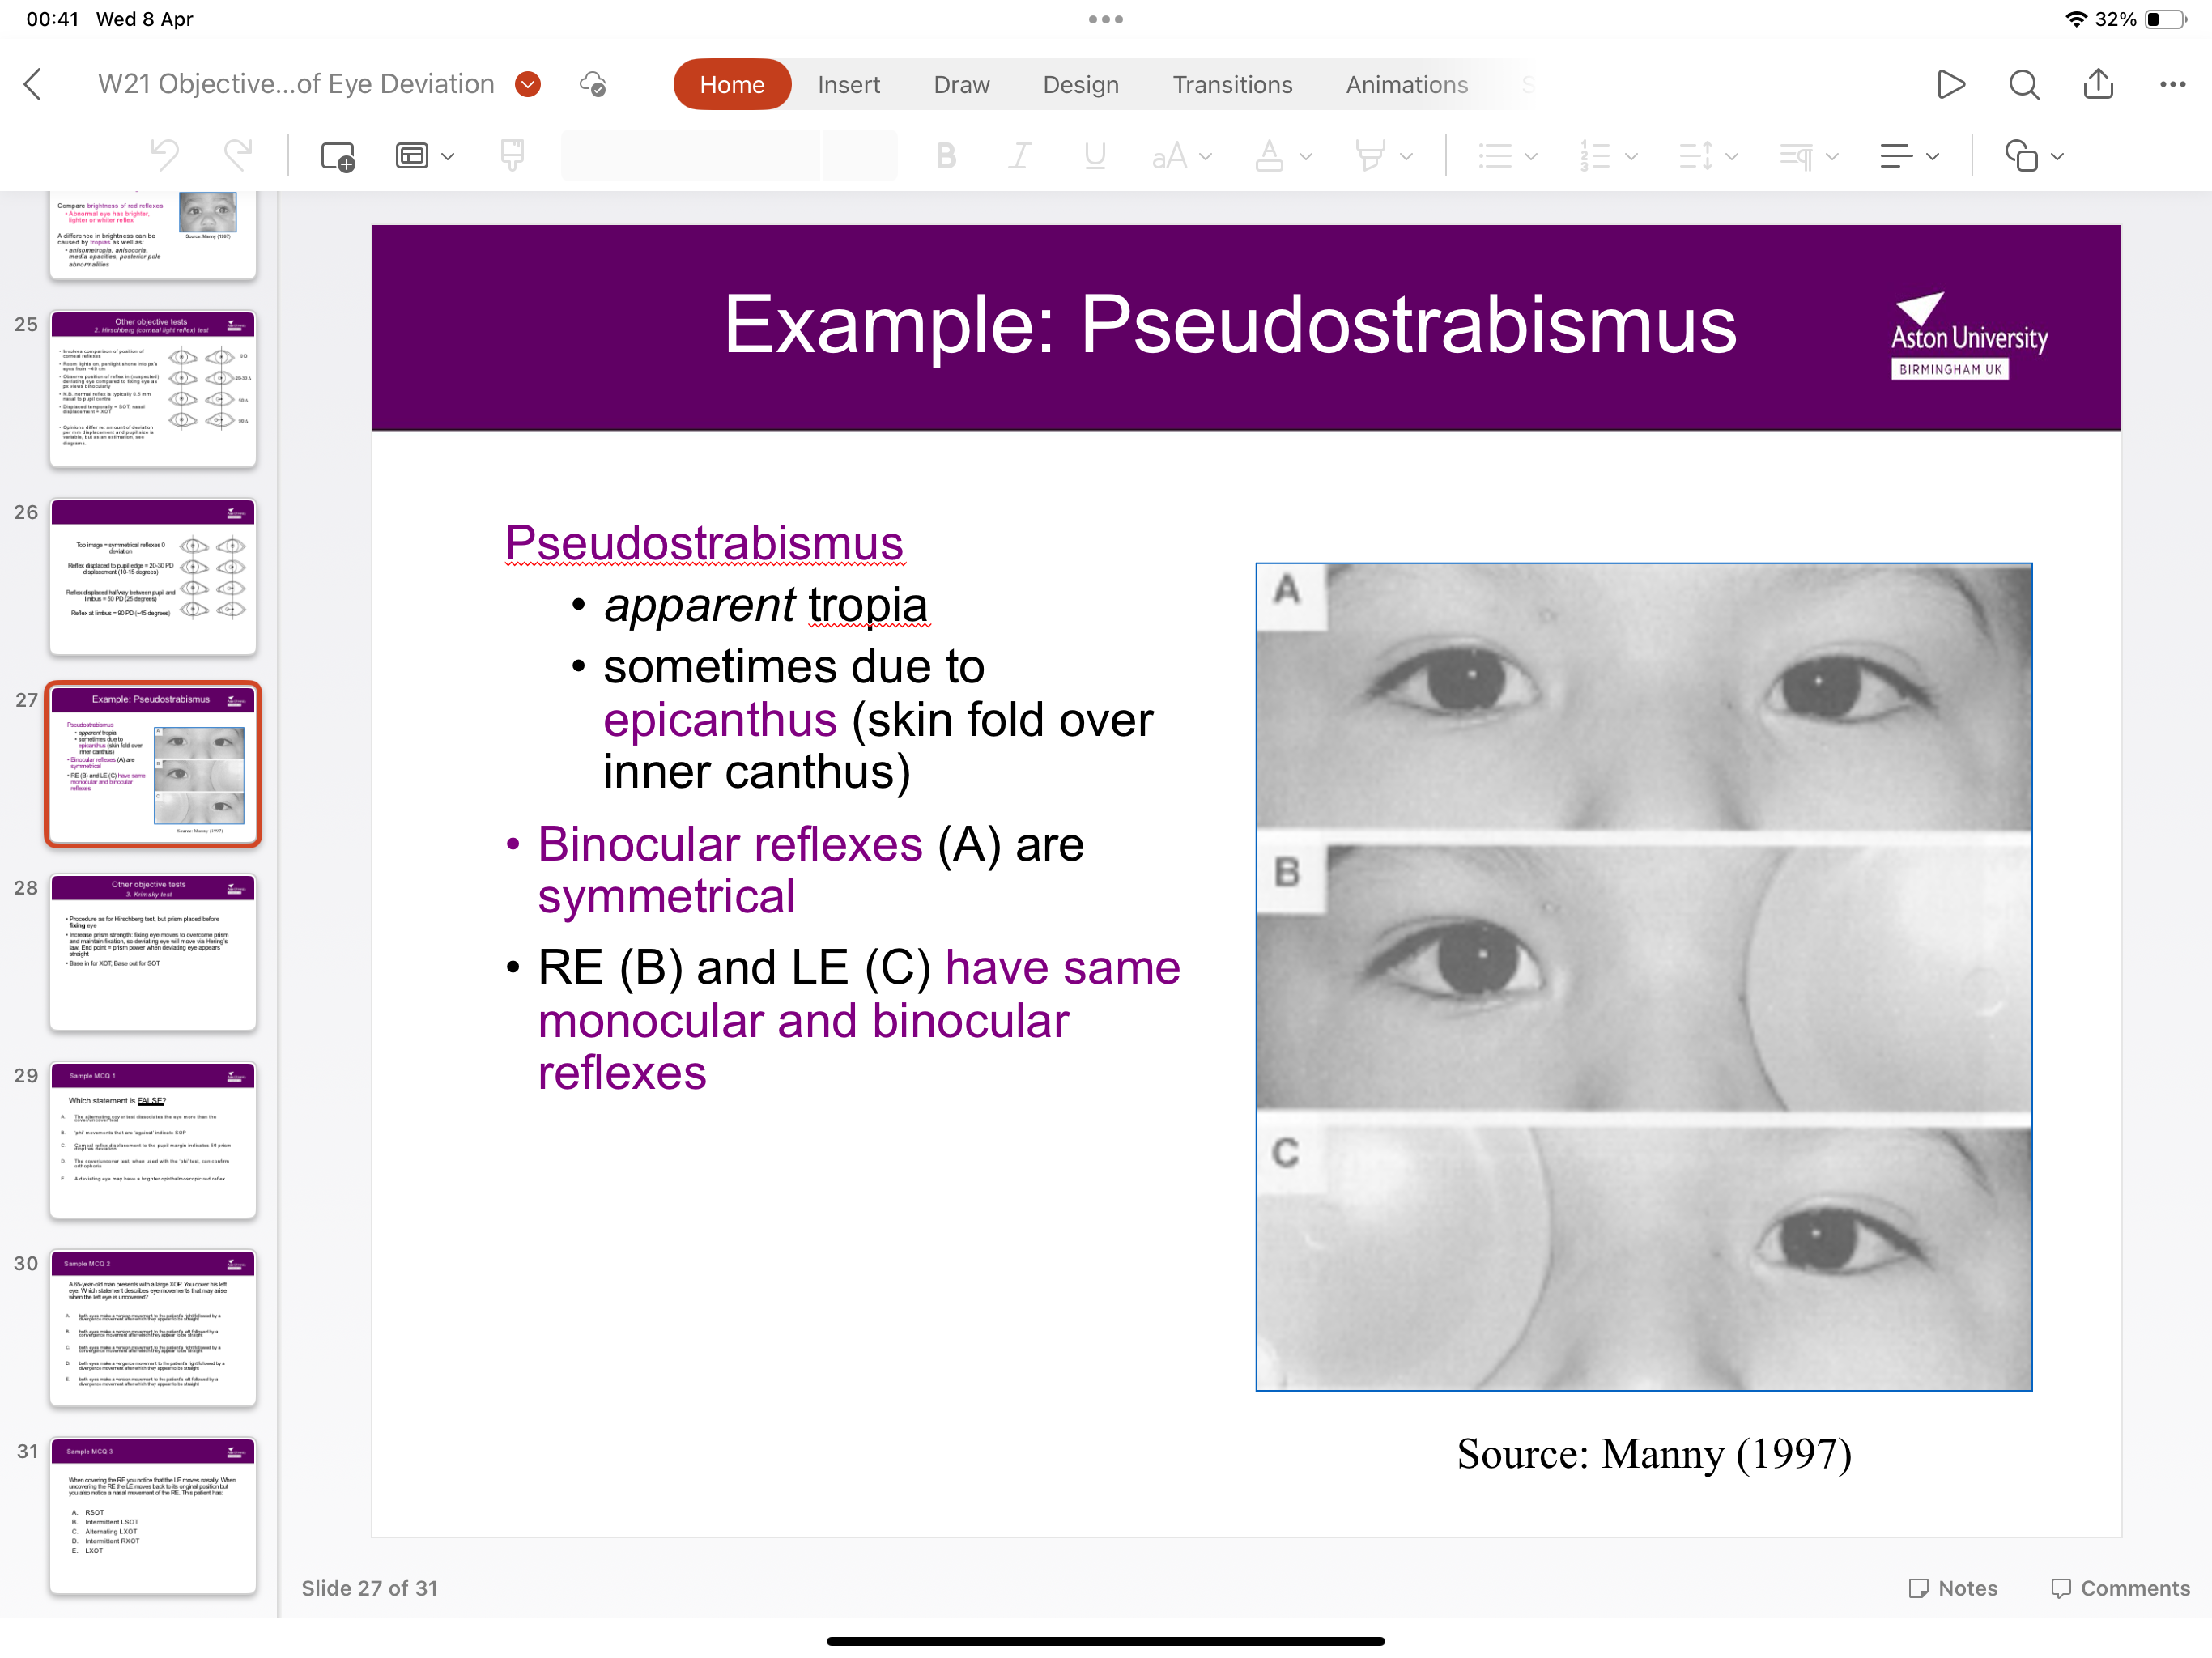Select slide 28 thumbnail
The height and width of the screenshot is (1658, 2212).
pyautogui.click(x=153, y=952)
